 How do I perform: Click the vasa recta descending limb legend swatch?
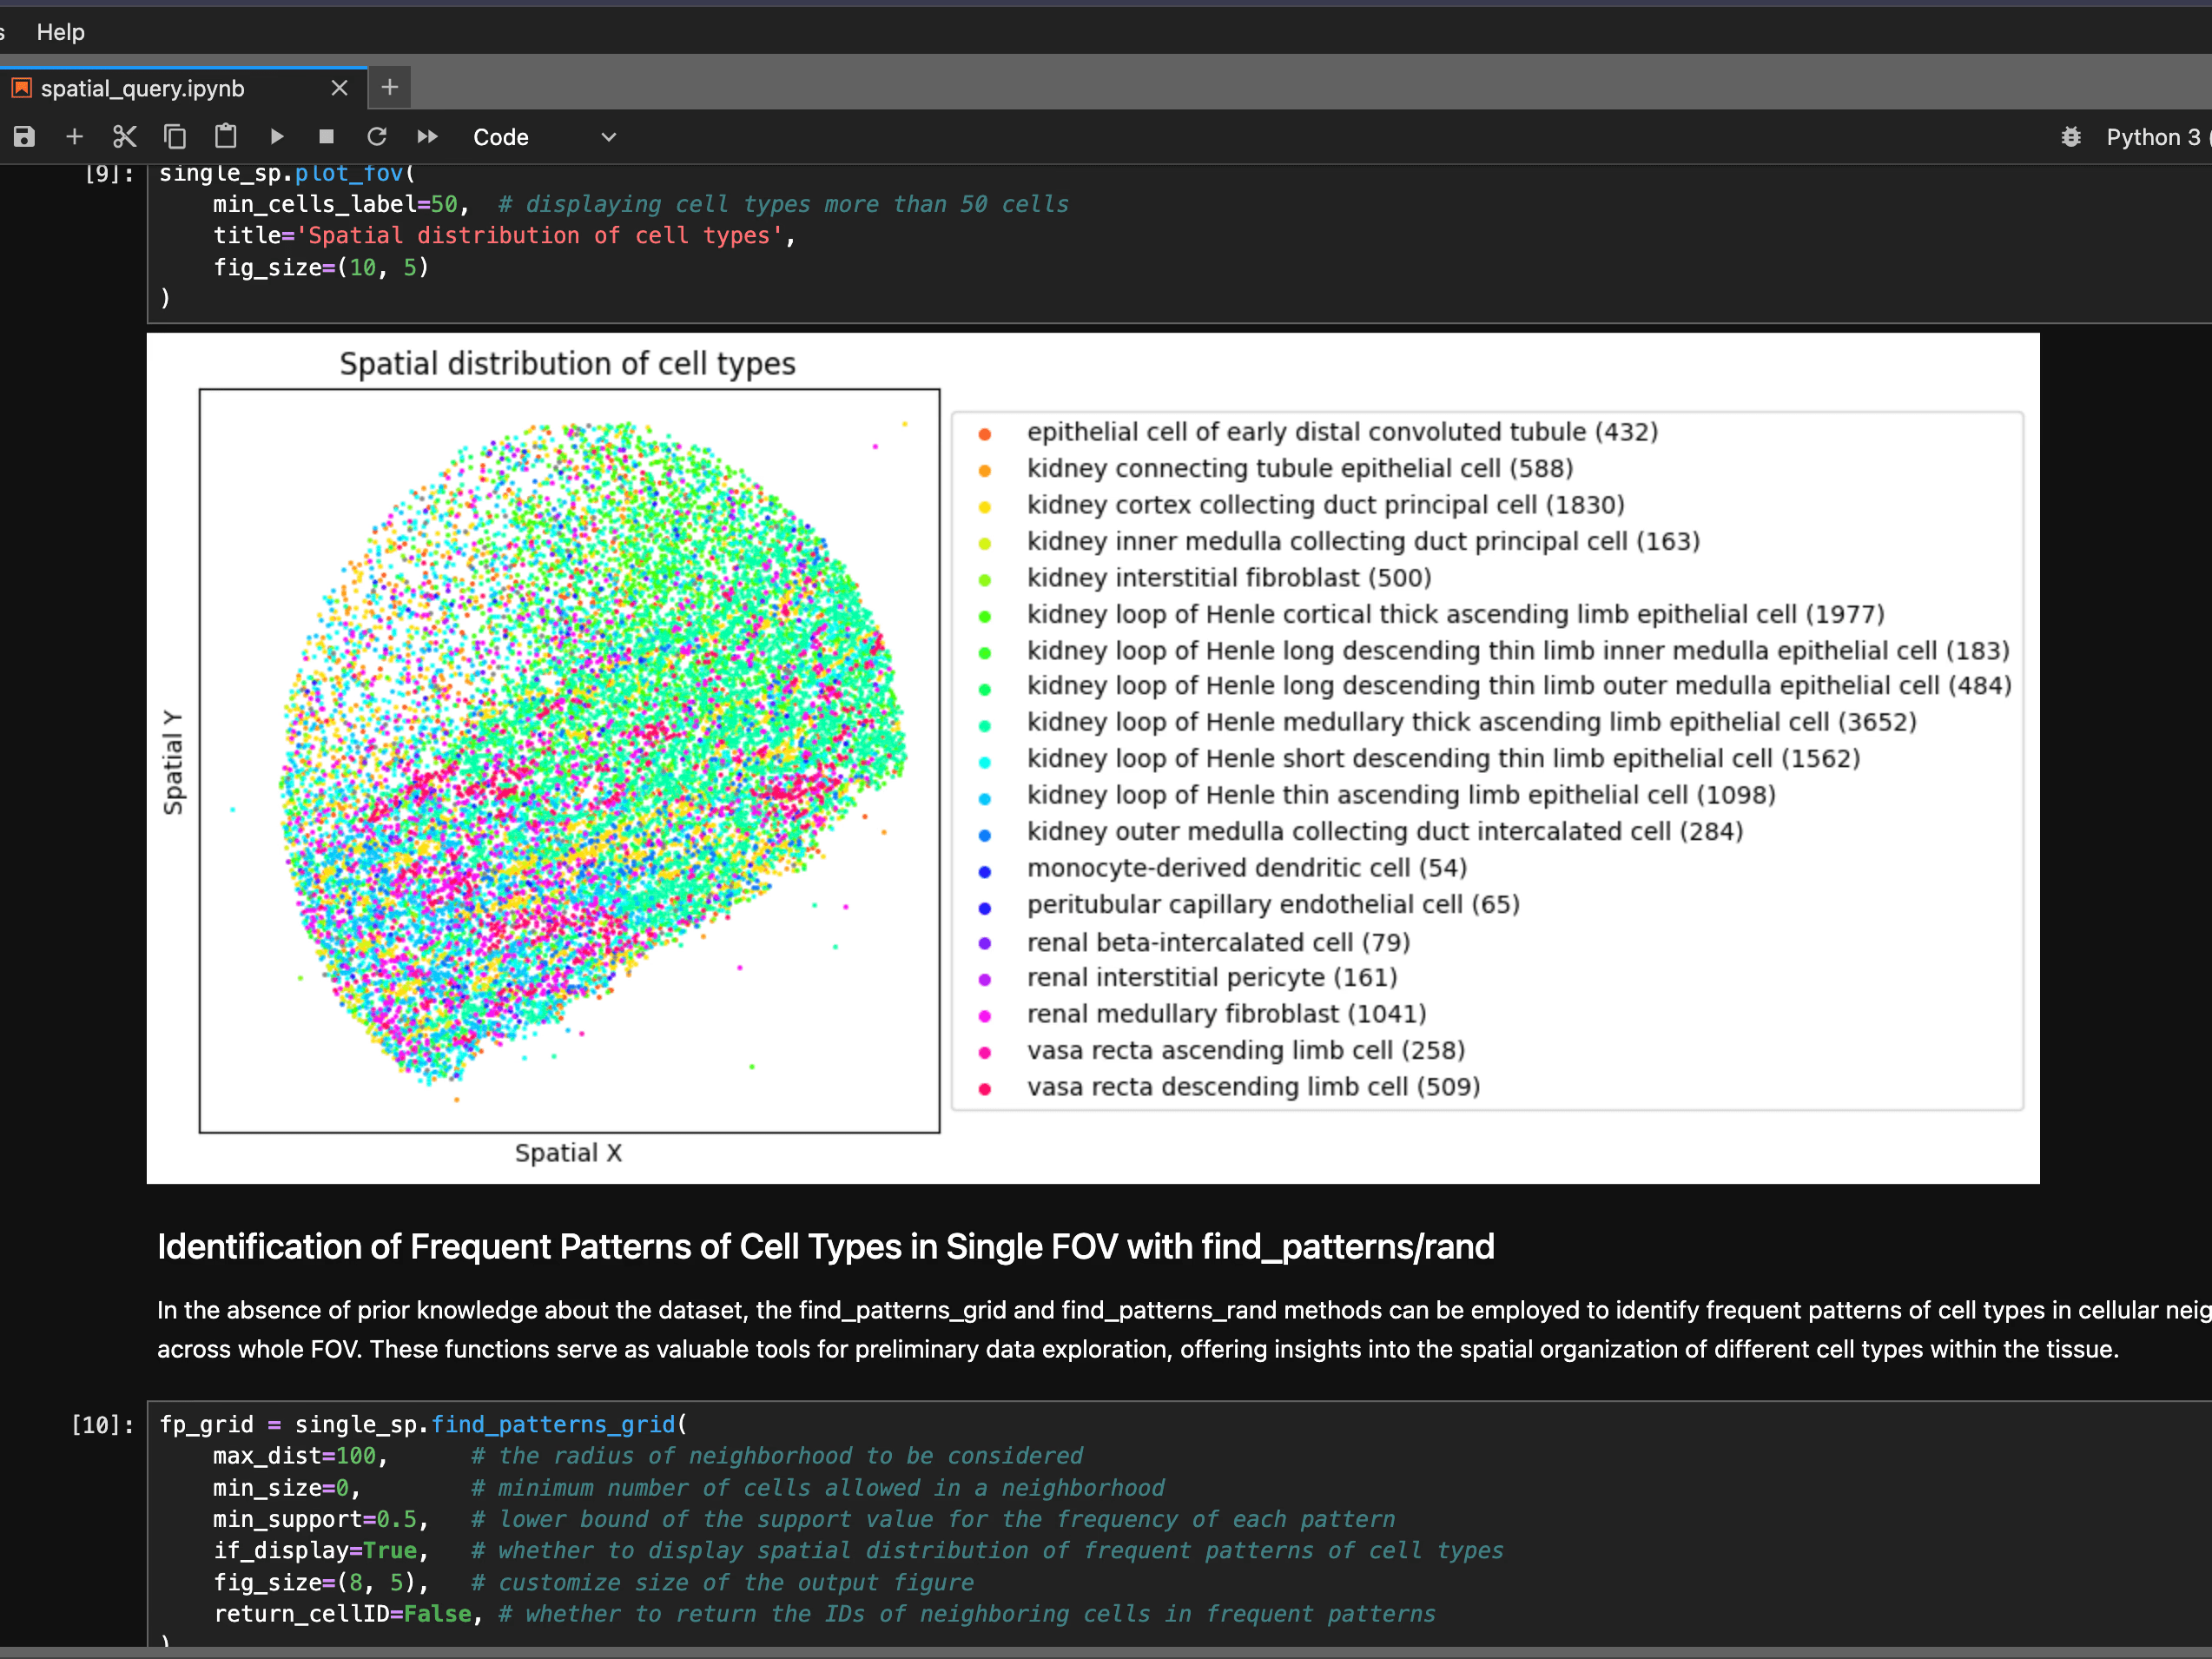click(x=985, y=1089)
